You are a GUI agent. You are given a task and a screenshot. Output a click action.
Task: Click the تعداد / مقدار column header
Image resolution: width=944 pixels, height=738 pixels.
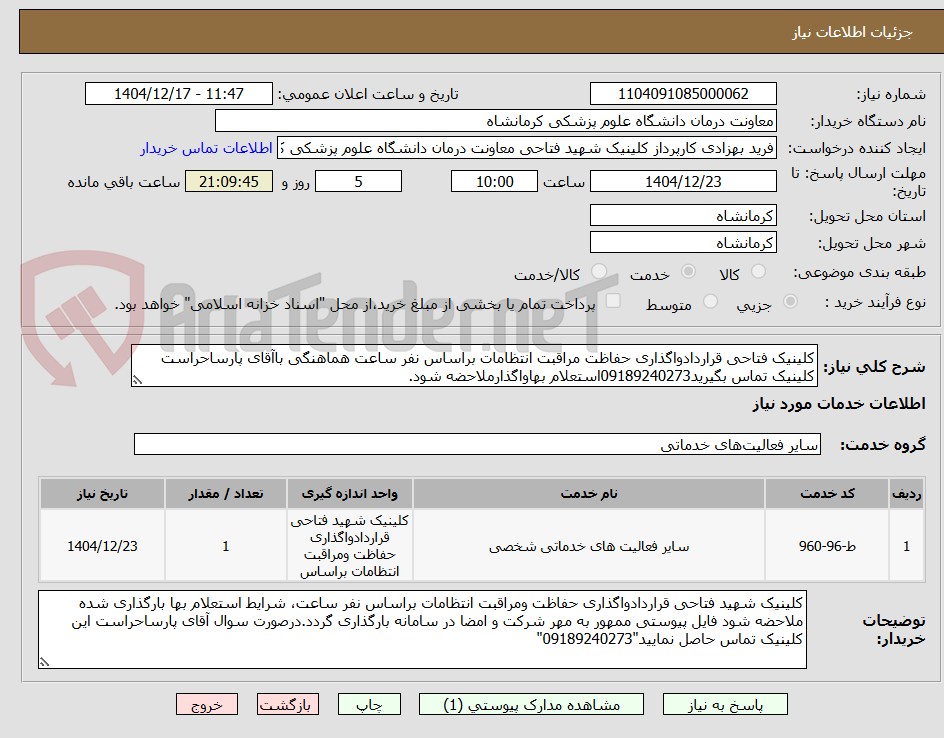[226, 494]
